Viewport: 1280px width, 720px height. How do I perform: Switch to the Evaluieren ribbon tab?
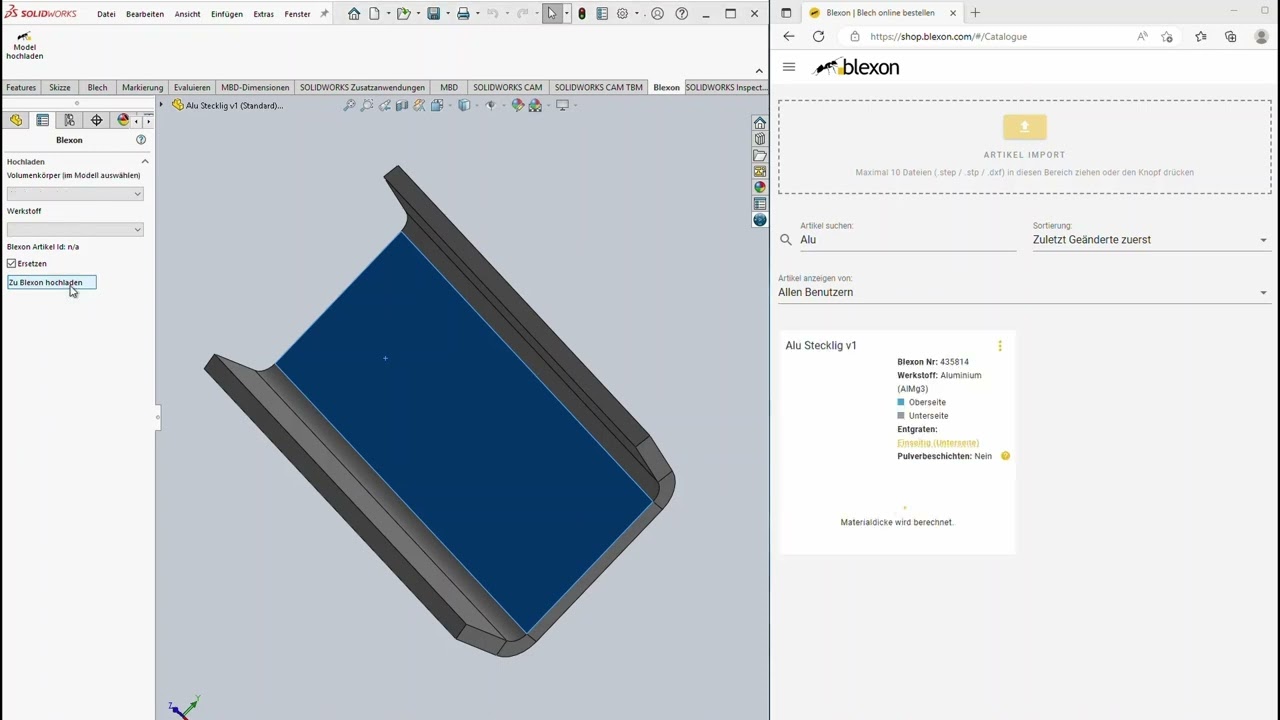click(x=192, y=88)
